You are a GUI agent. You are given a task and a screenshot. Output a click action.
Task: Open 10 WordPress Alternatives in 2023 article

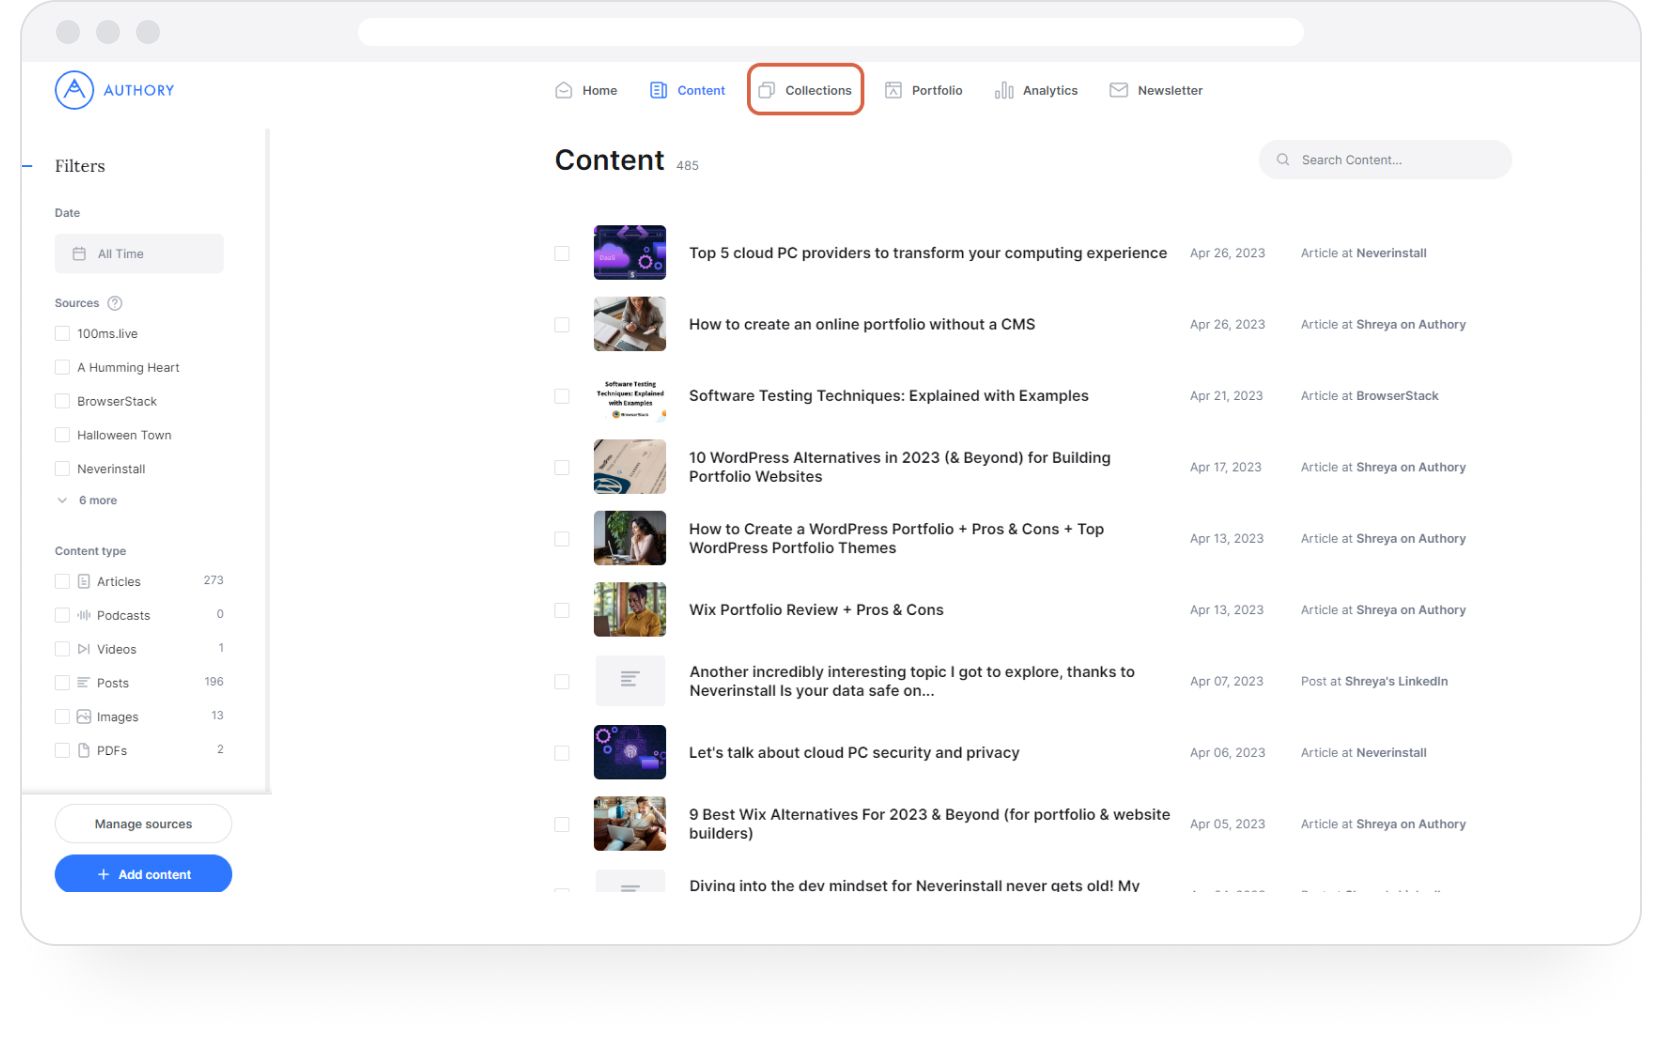[900, 467]
